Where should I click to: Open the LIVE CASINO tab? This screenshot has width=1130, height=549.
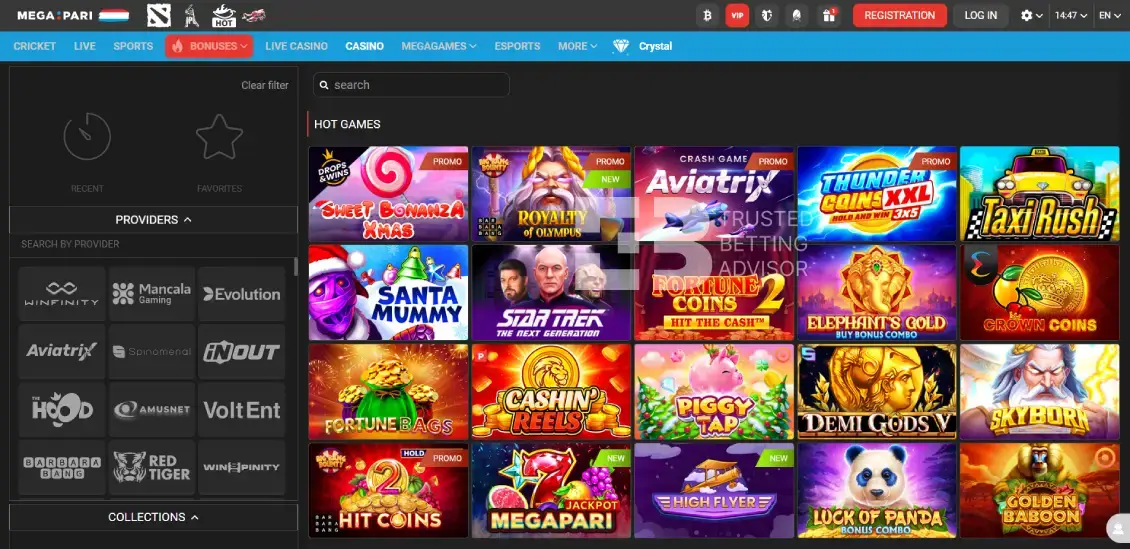296,46
